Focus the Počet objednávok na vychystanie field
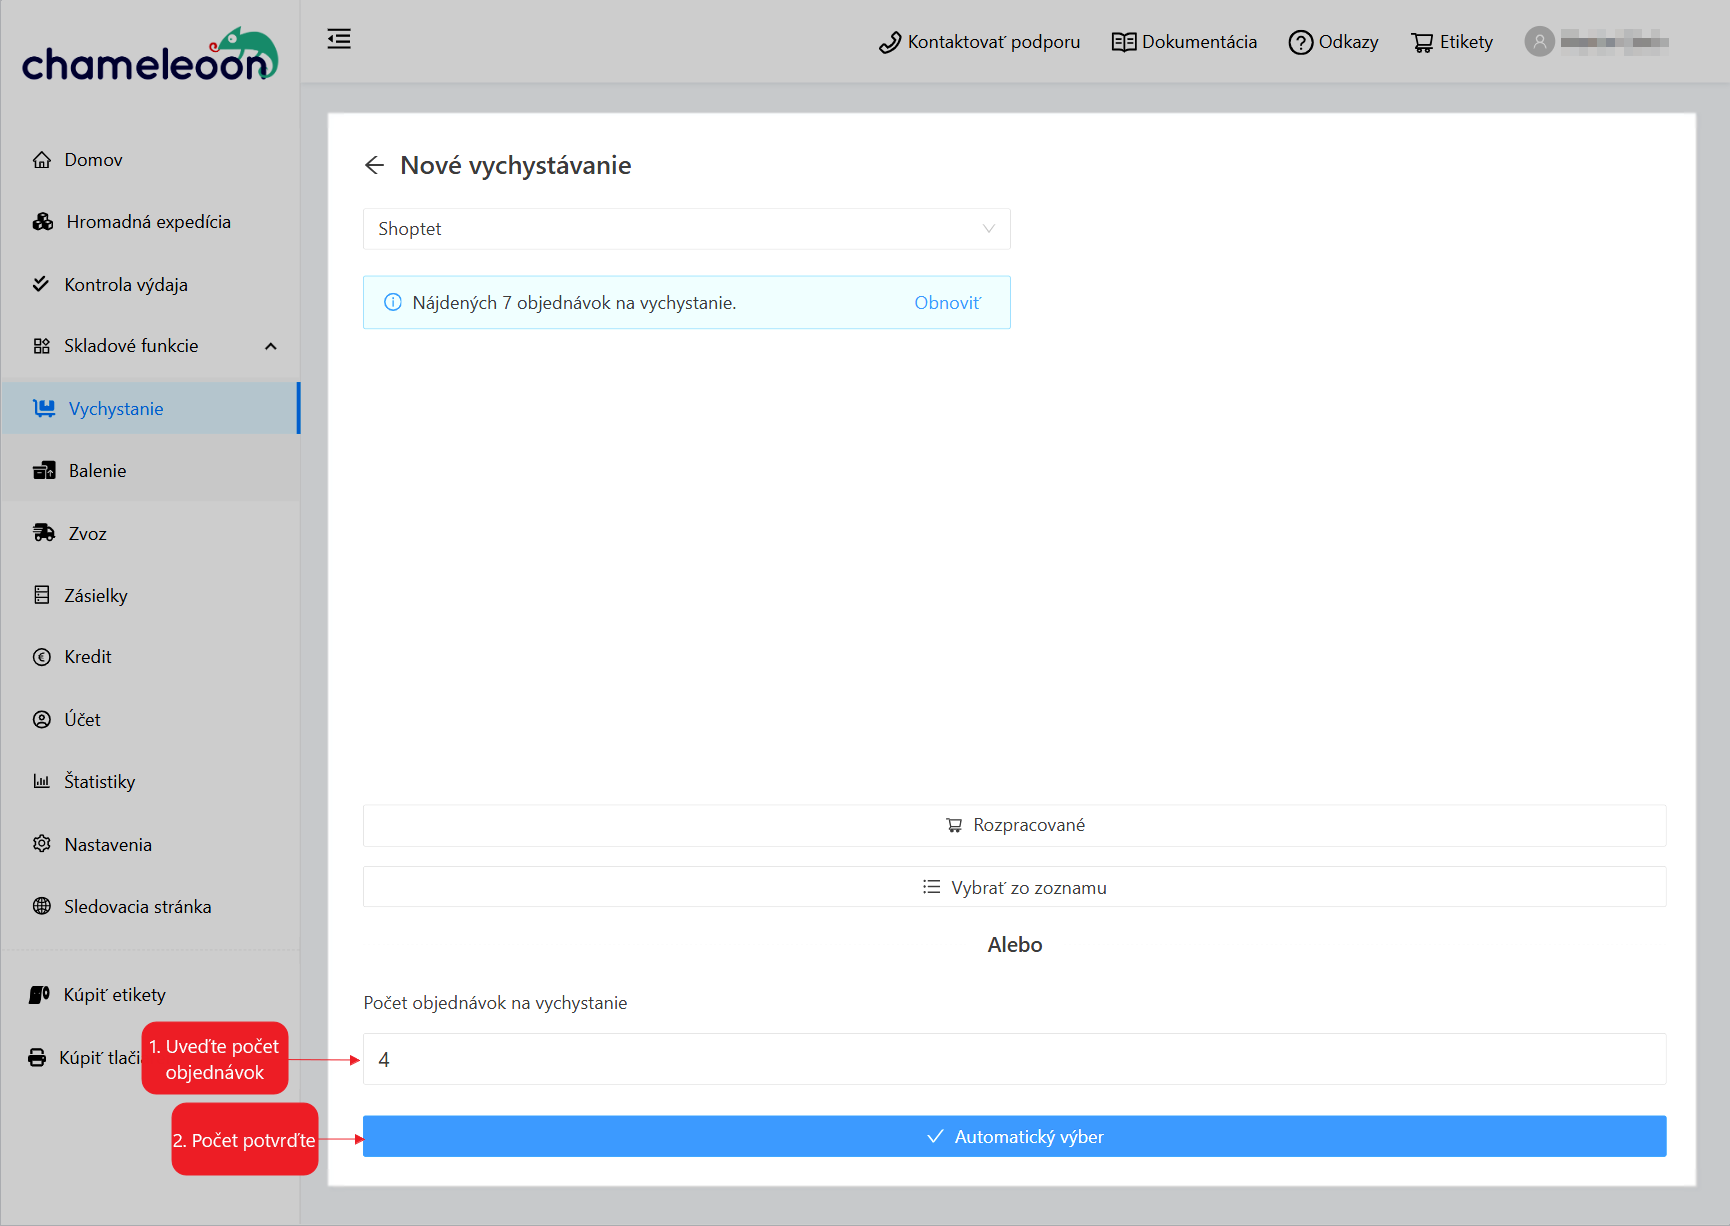 [1014, 1060]
